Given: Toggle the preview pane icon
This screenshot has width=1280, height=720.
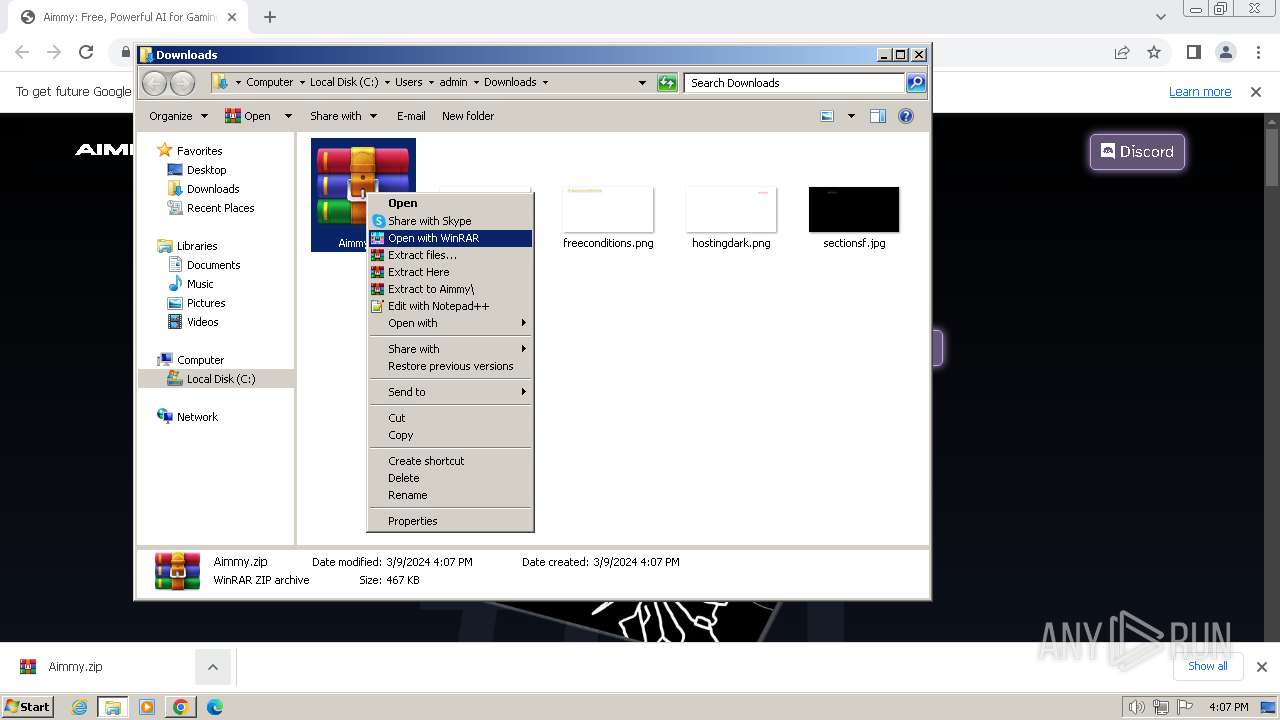Looking at the screenshot, I should [878, 116].
